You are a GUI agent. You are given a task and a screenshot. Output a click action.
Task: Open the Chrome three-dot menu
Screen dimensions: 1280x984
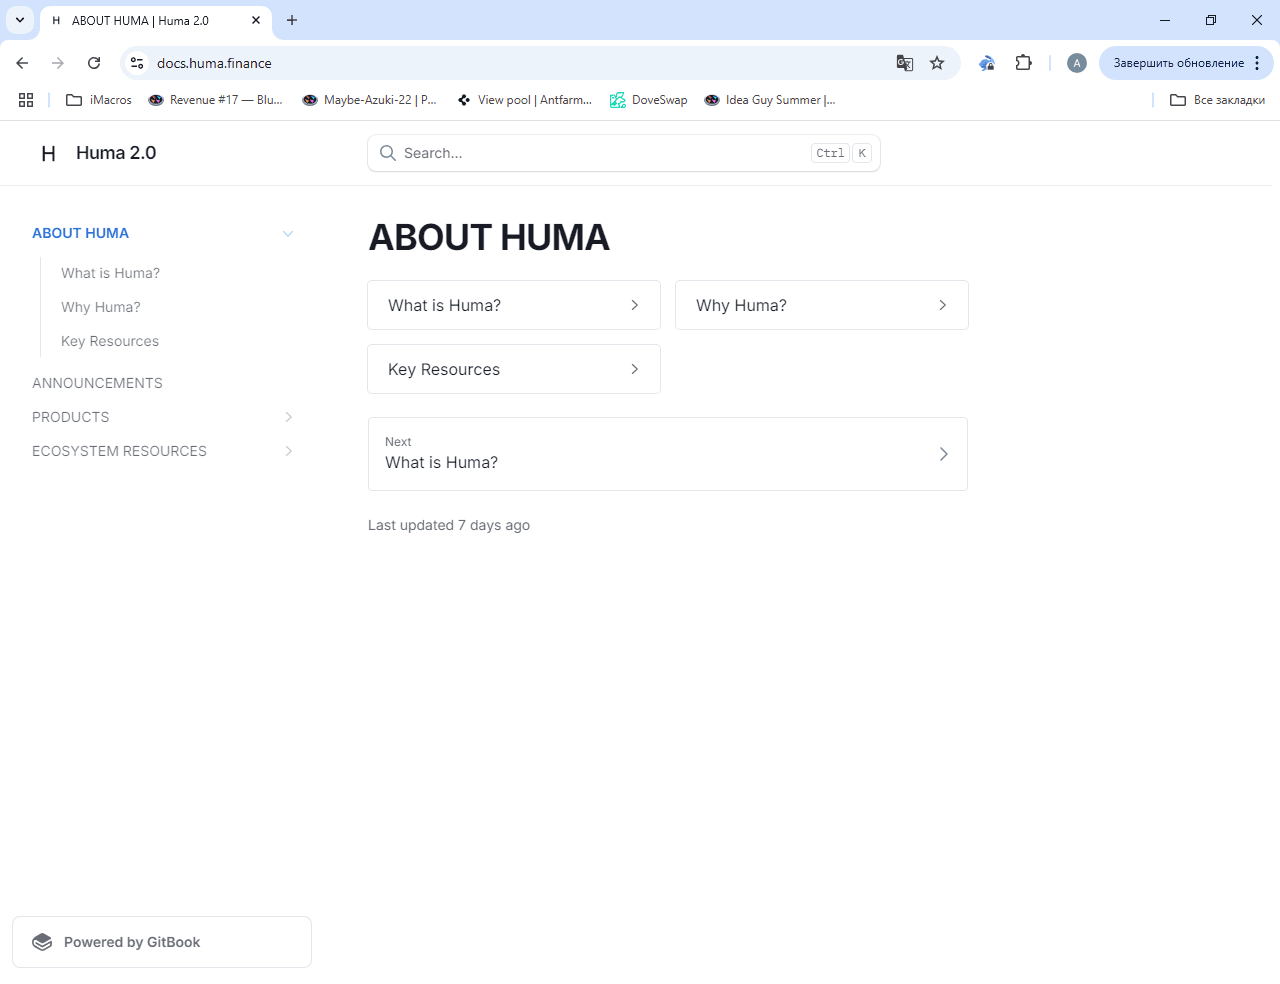click(x=1257, y=63)
